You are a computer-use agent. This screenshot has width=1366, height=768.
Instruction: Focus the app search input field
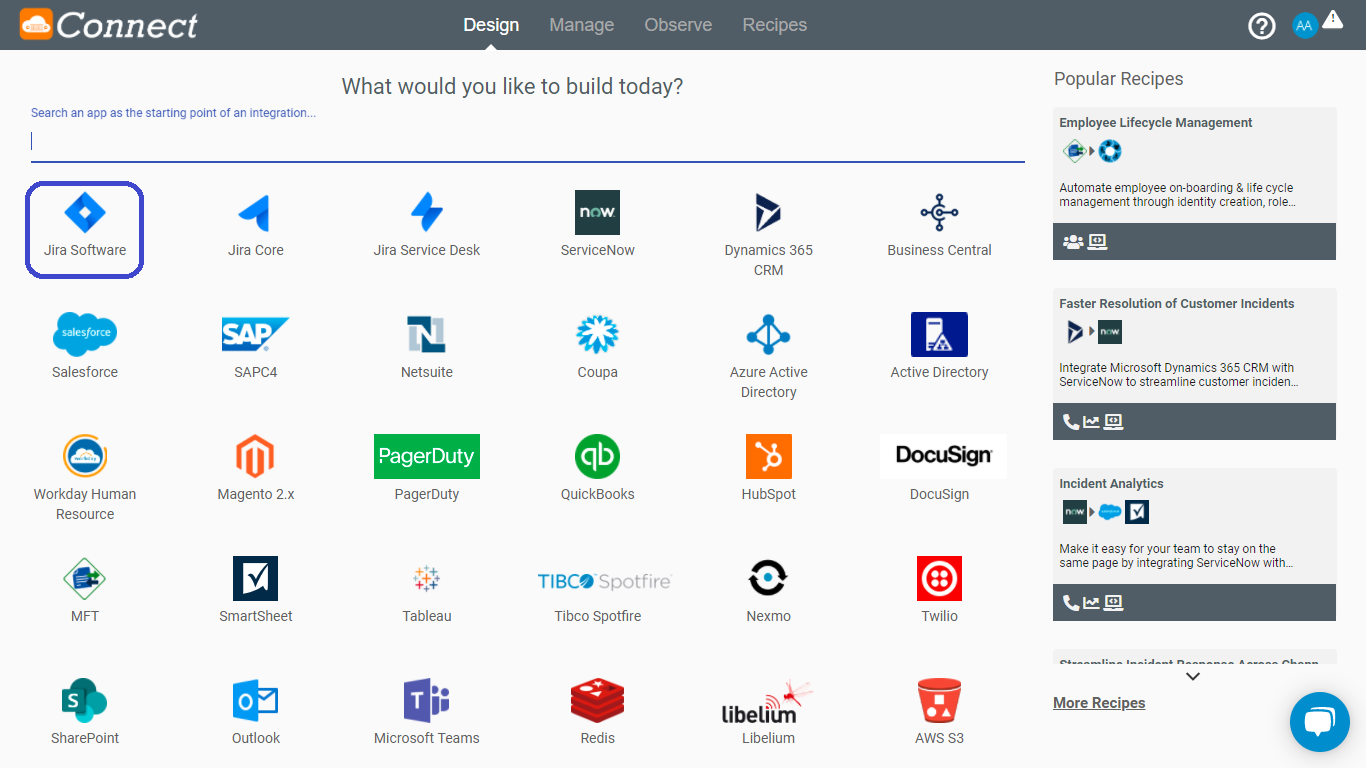tap(528, 141)
